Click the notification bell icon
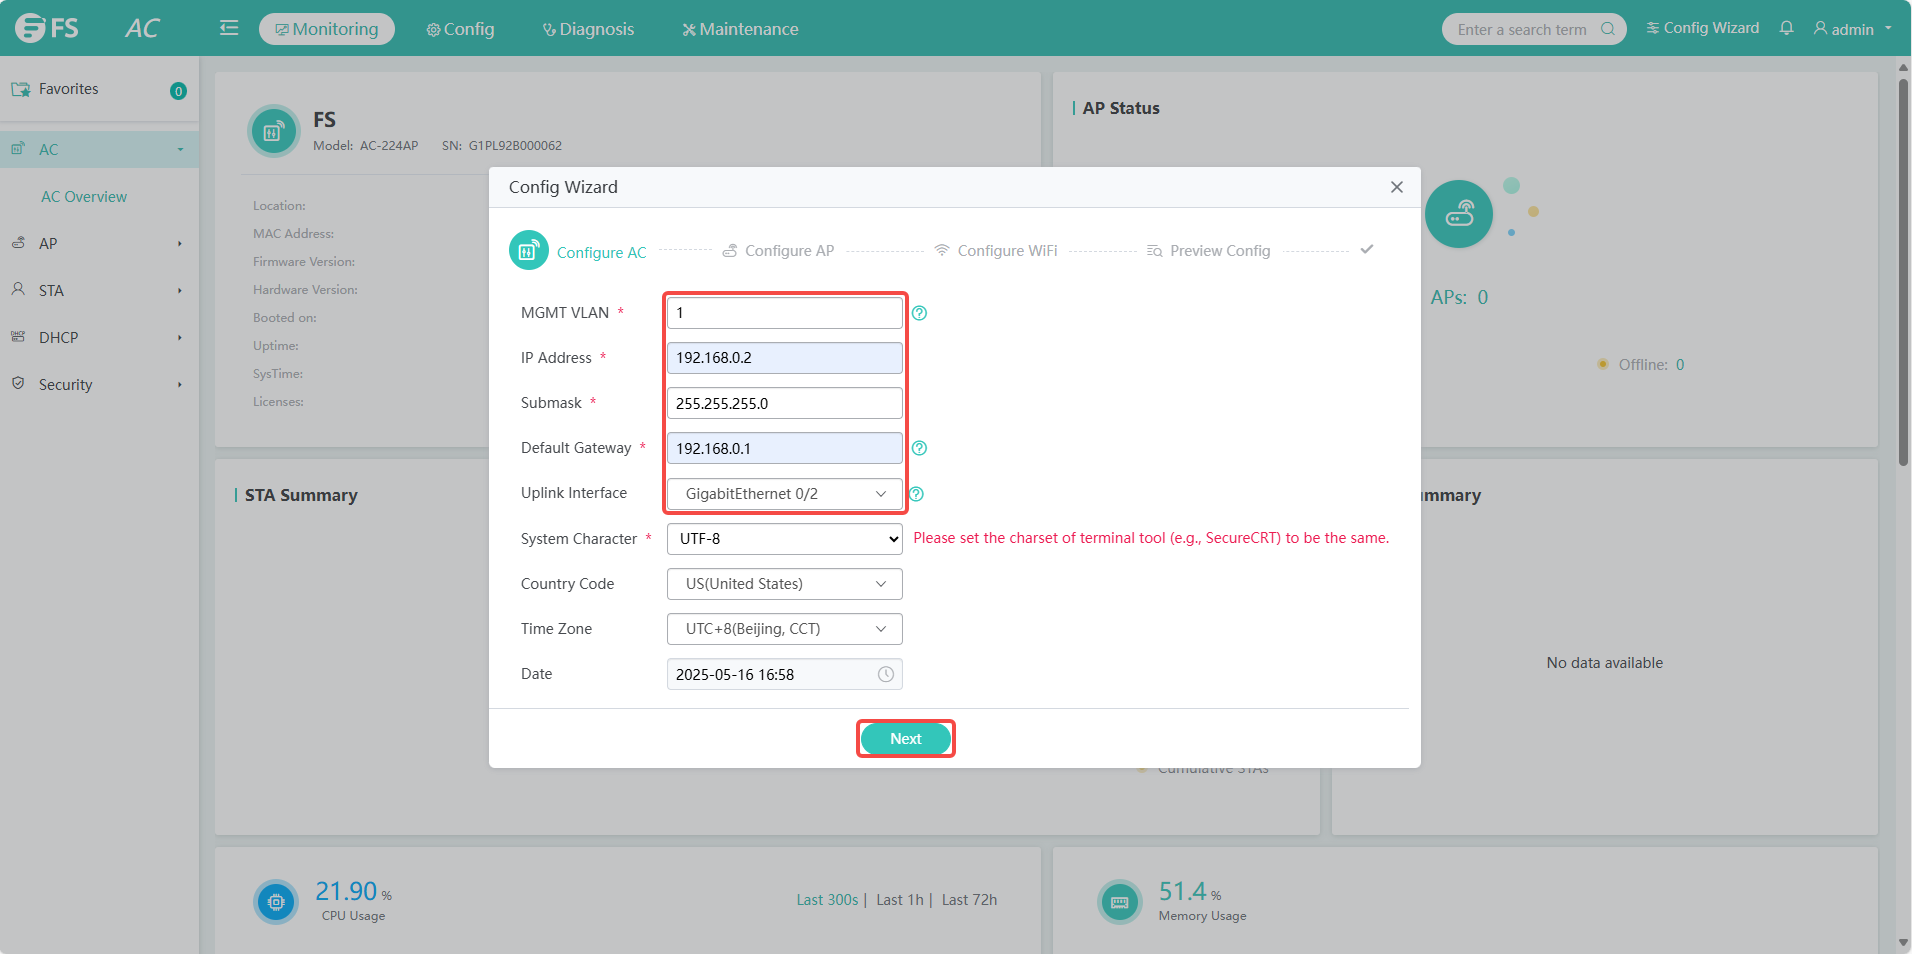 pyautogui.click(x=1786, y=28)
